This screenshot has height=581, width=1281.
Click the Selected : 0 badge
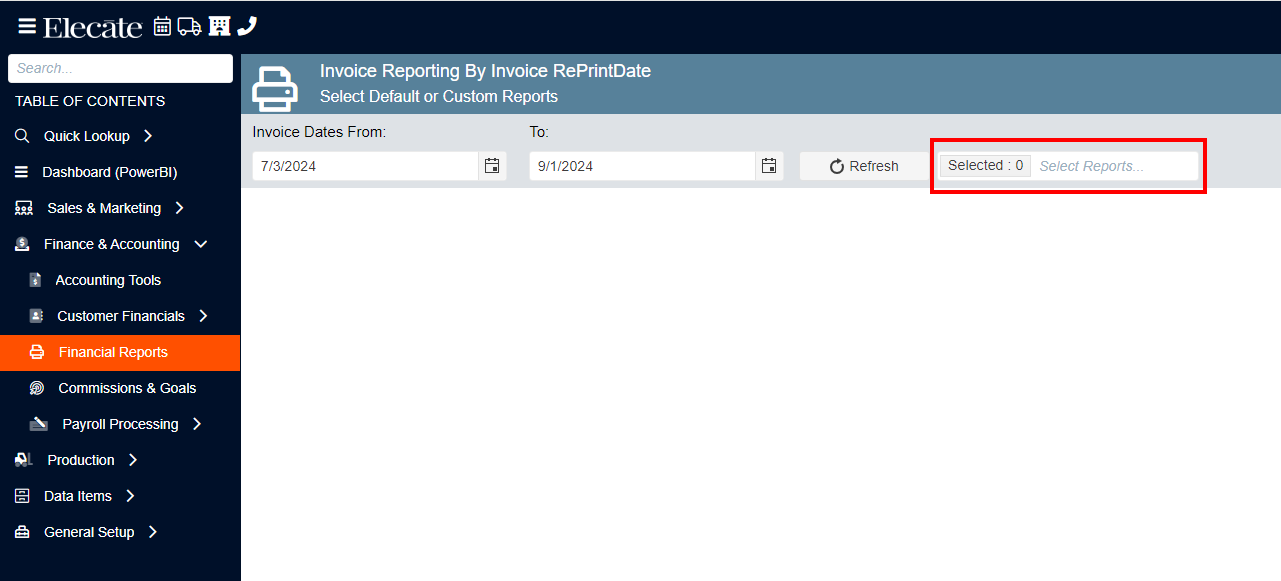tap(985, 166)
